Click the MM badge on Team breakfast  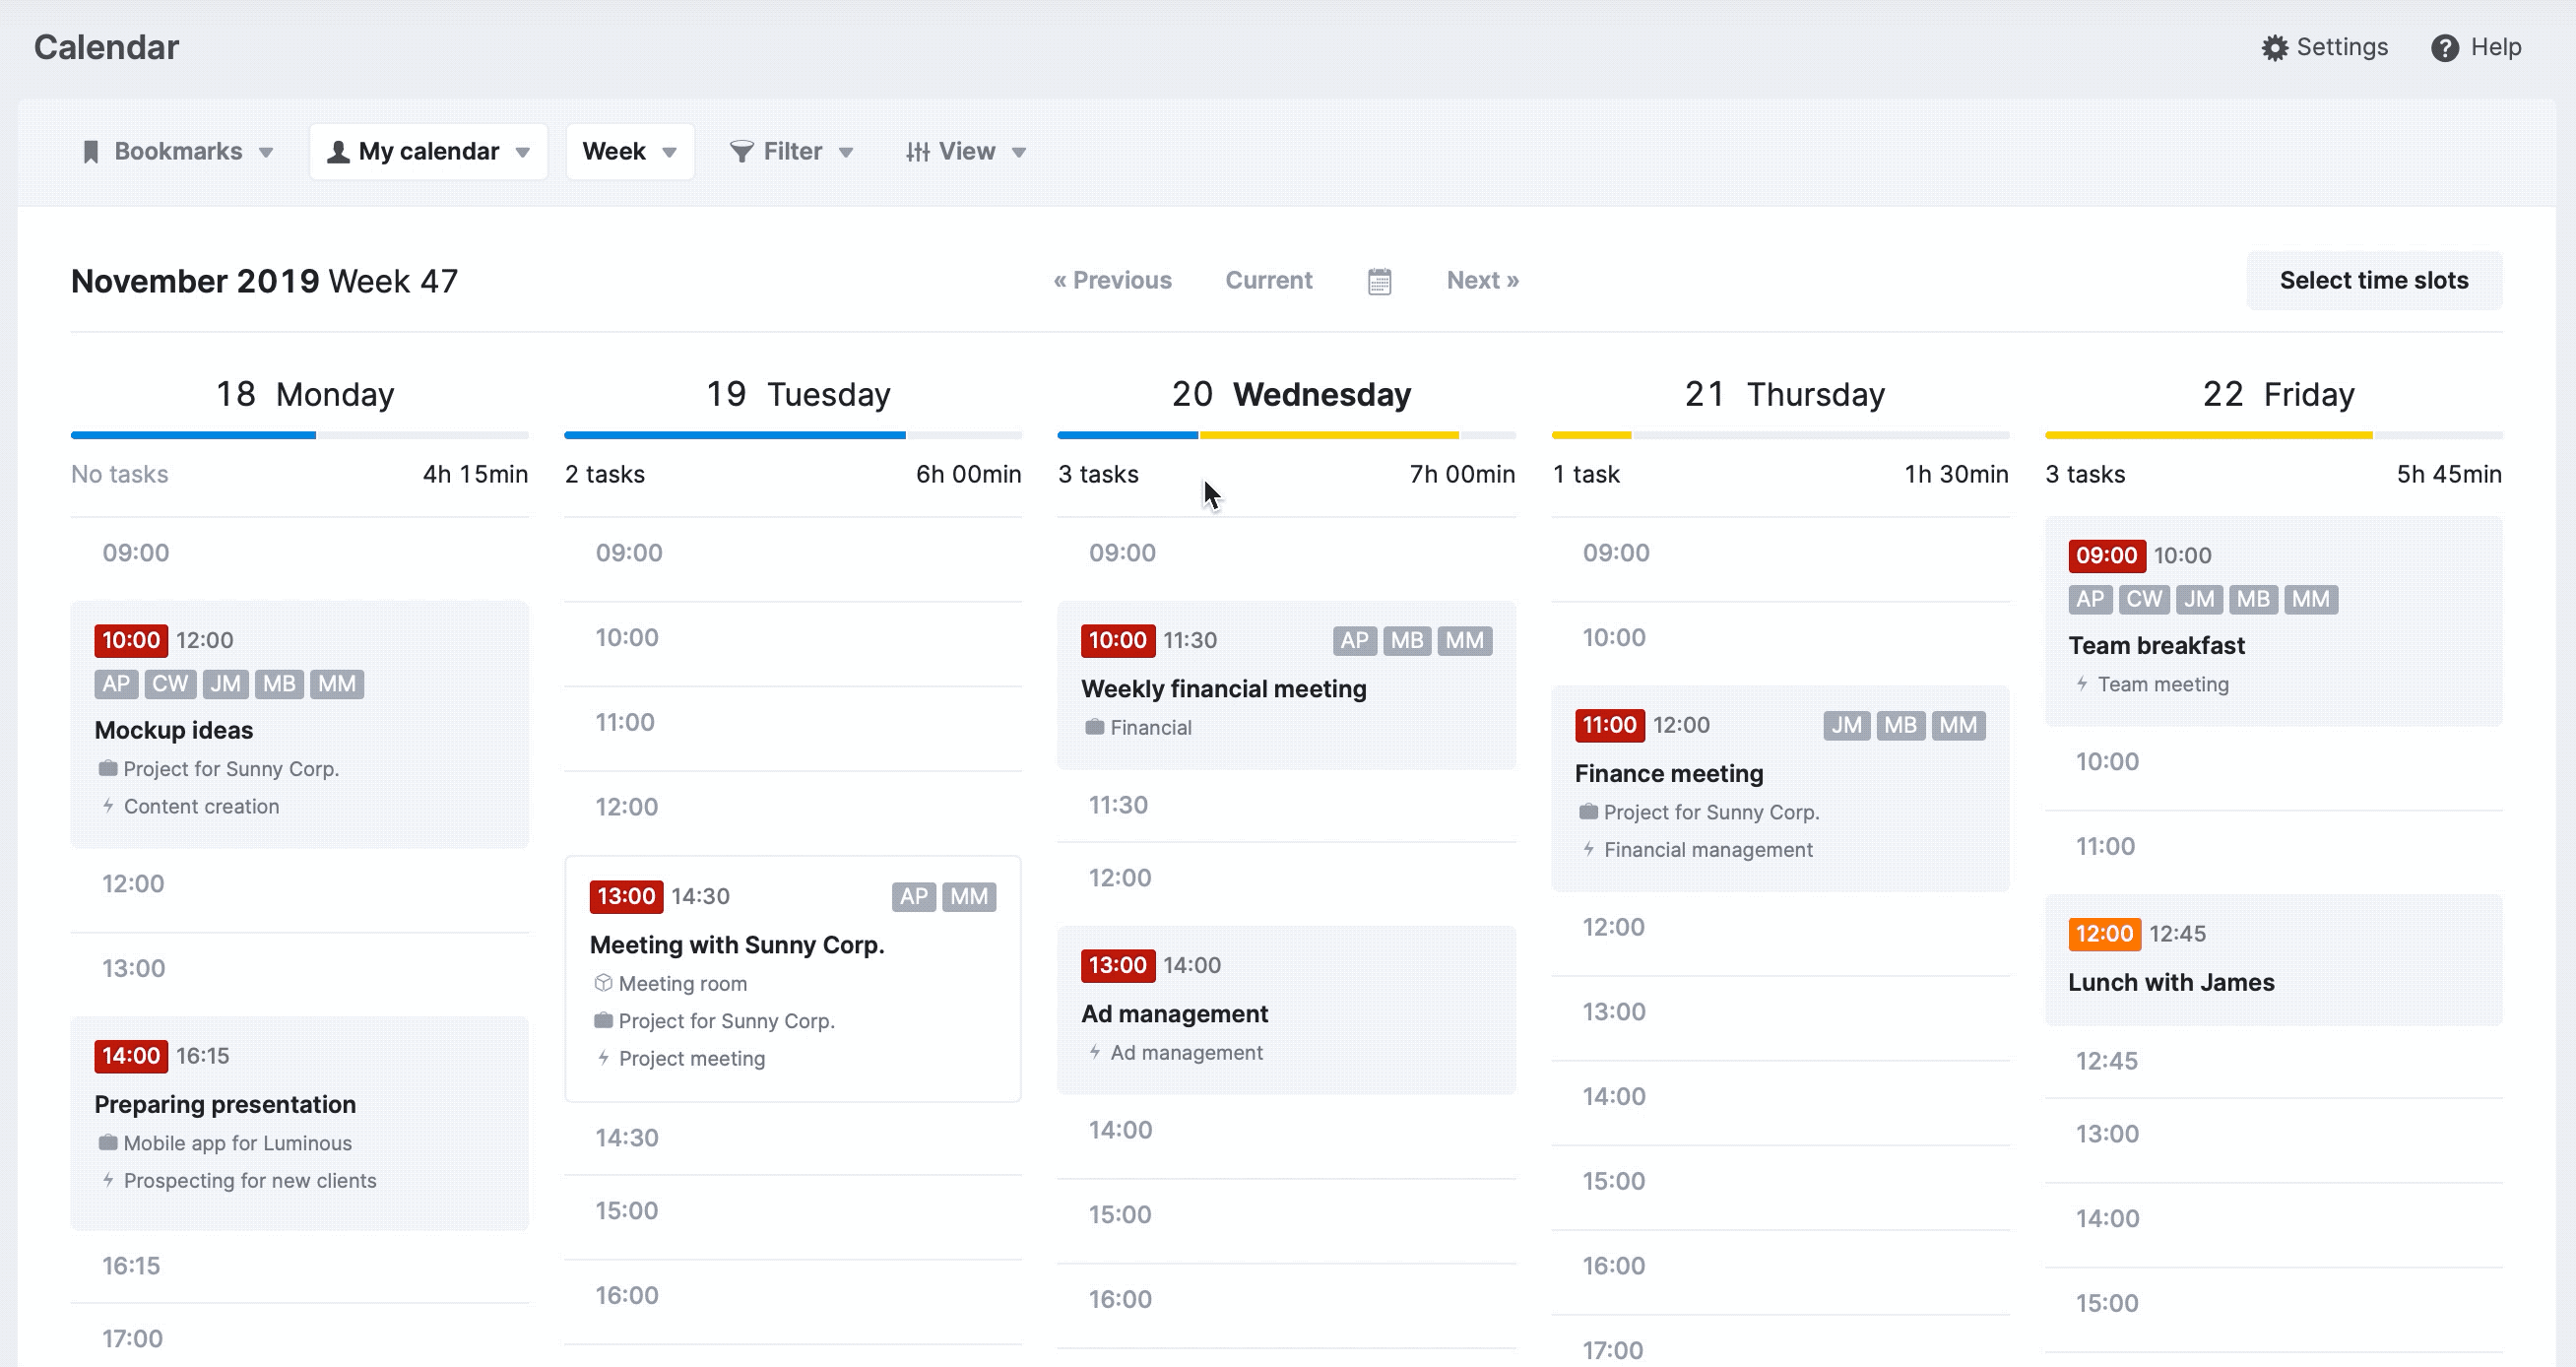pyautogui.click(x=2310, y=599)
